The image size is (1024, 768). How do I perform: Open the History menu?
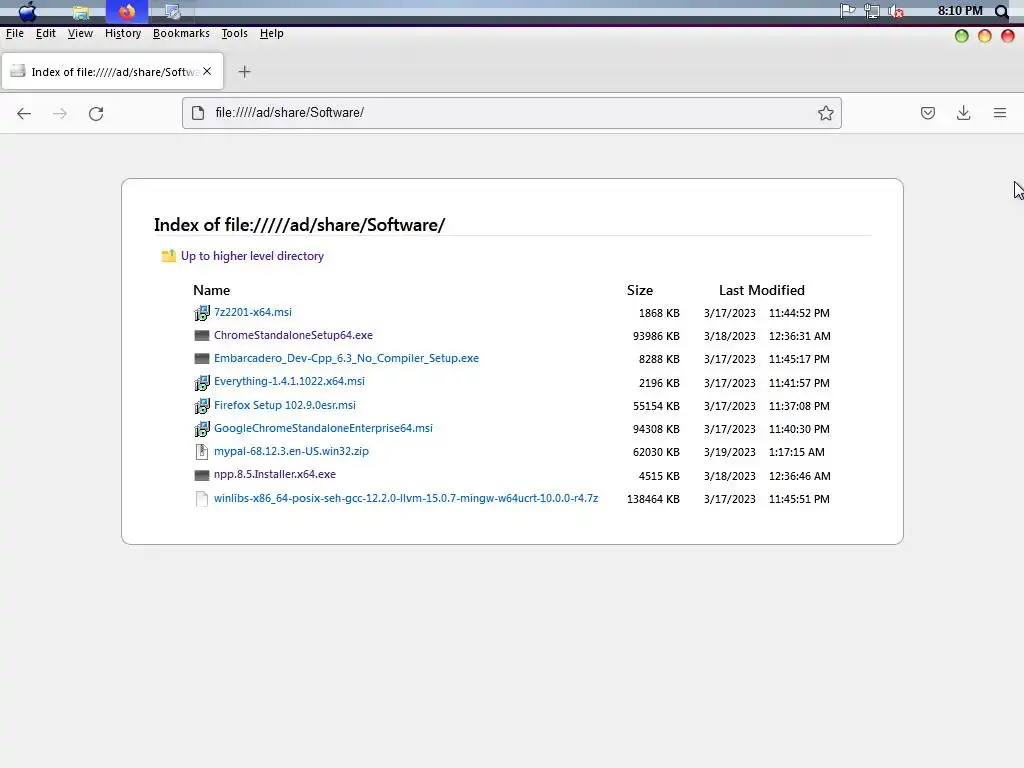(x=123, y=33)
